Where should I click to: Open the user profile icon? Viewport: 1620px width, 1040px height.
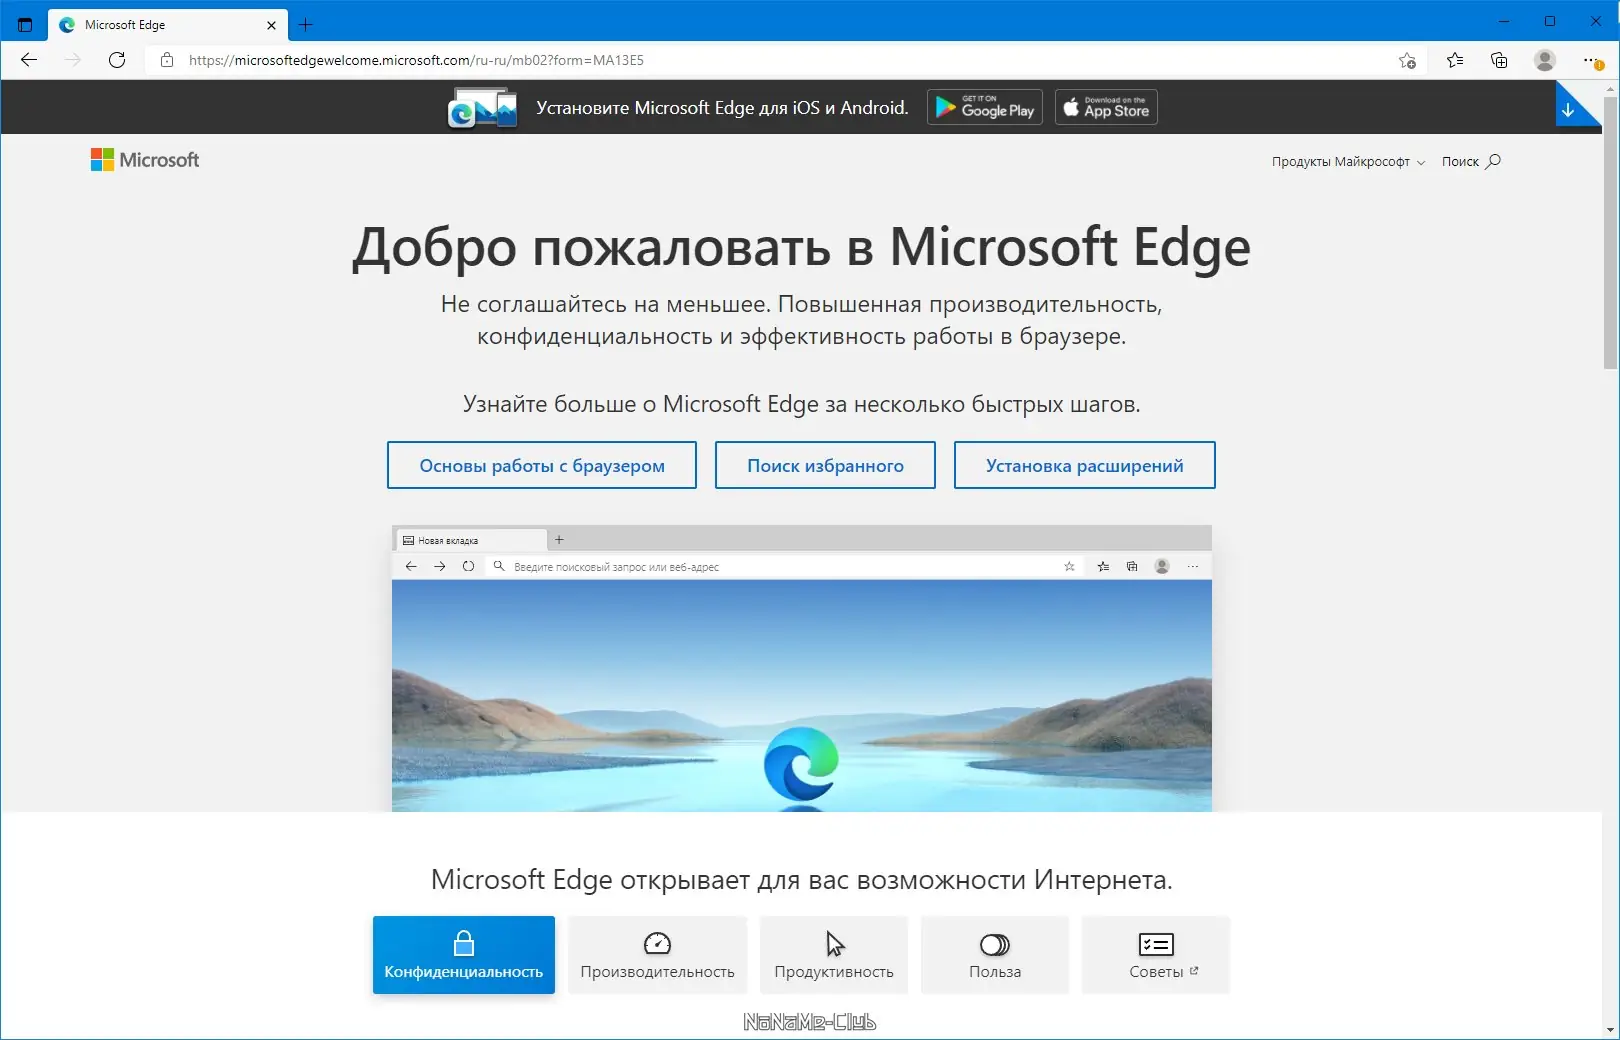point(1545,60)
